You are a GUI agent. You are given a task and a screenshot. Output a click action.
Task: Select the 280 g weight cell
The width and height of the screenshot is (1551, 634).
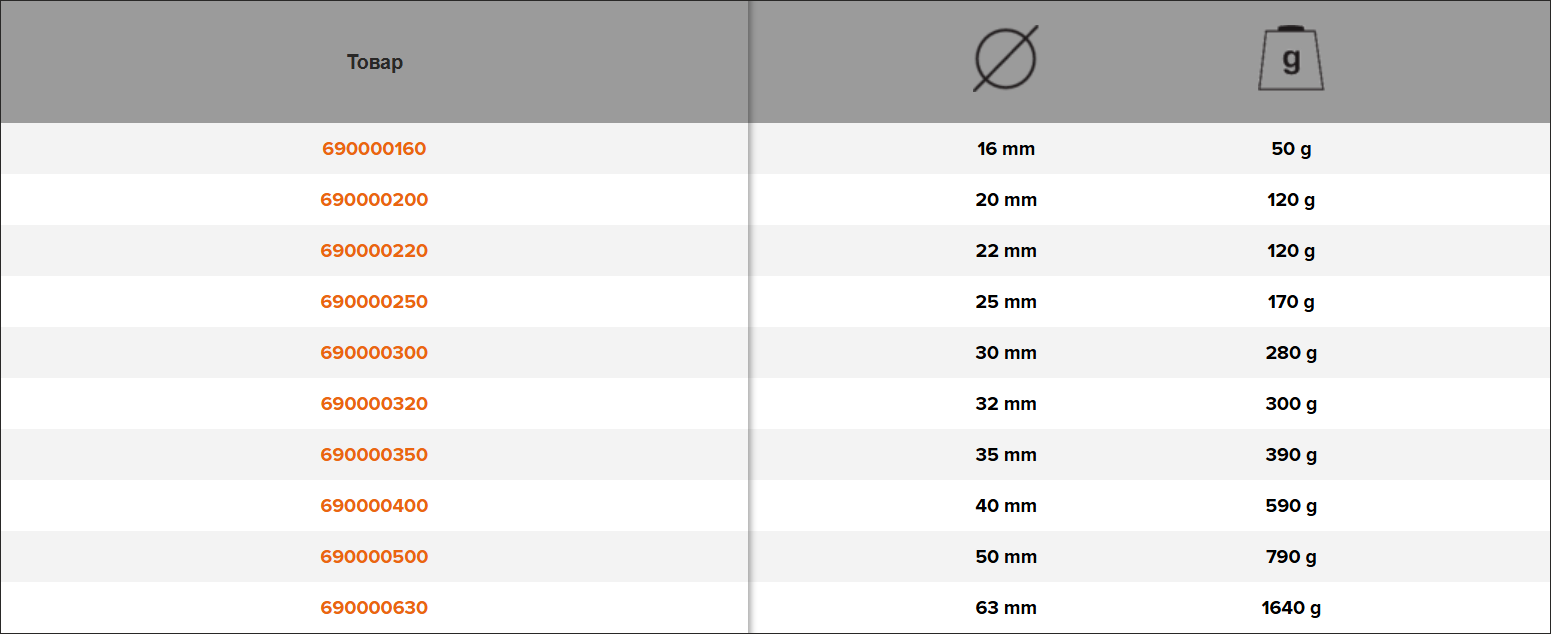[x=1291, y=353]
